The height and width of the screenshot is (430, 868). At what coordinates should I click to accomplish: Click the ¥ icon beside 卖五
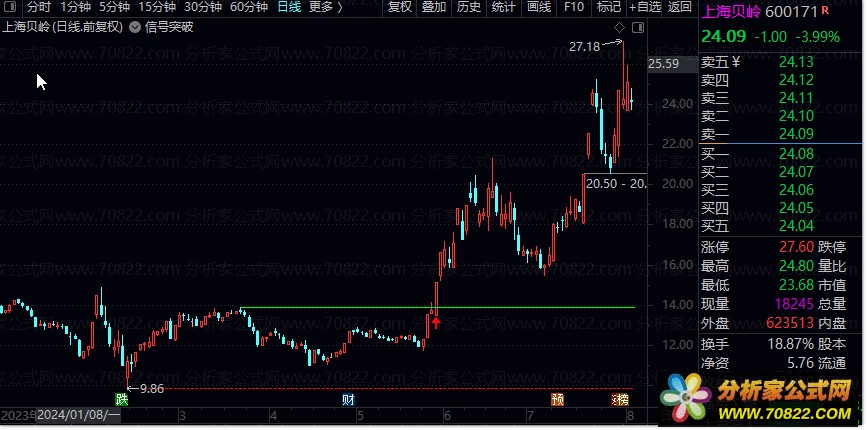[736, 63]
